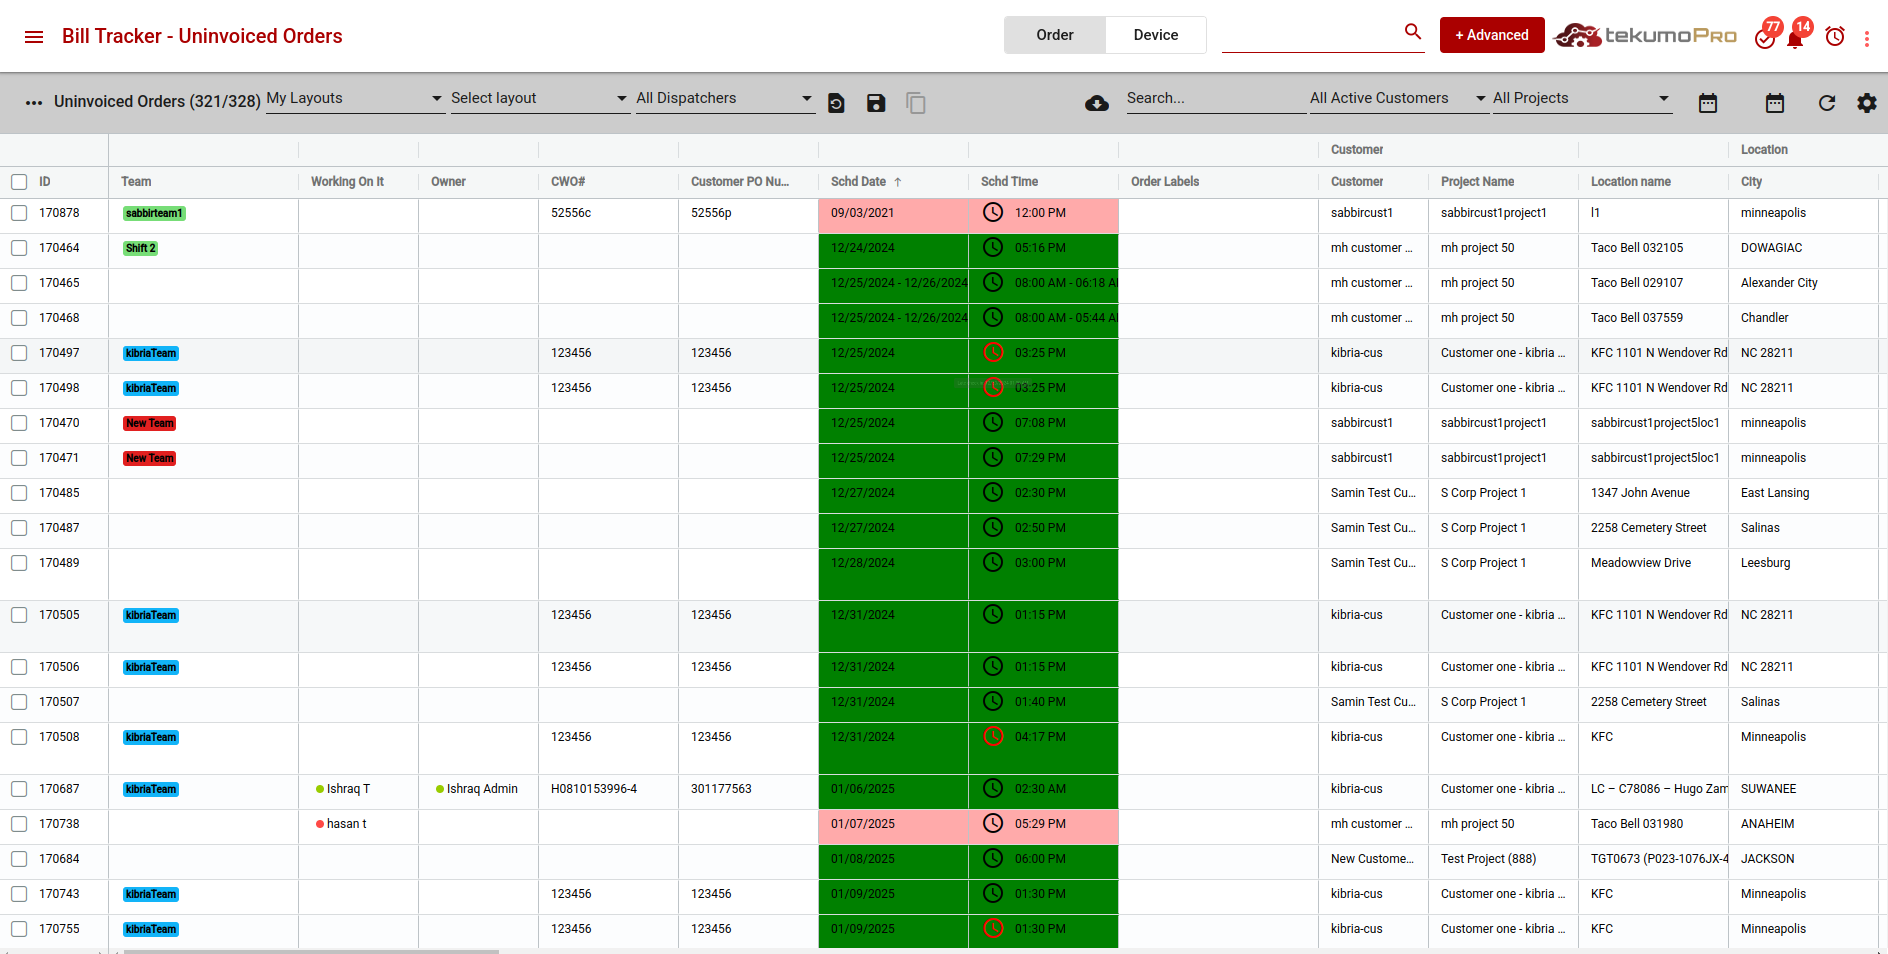Screen dimensions: 1888x954
Task: Select checkbox for order 170878
Action: 19,213
